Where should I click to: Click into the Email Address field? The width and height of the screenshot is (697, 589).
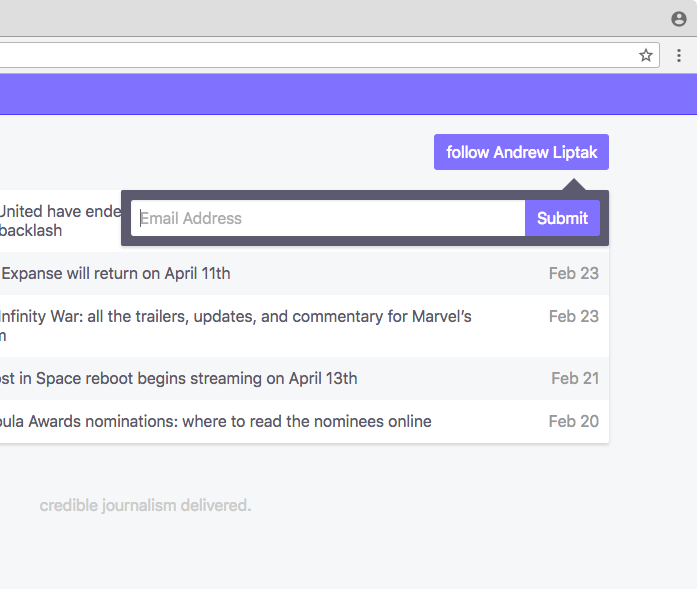pos(328,218)
